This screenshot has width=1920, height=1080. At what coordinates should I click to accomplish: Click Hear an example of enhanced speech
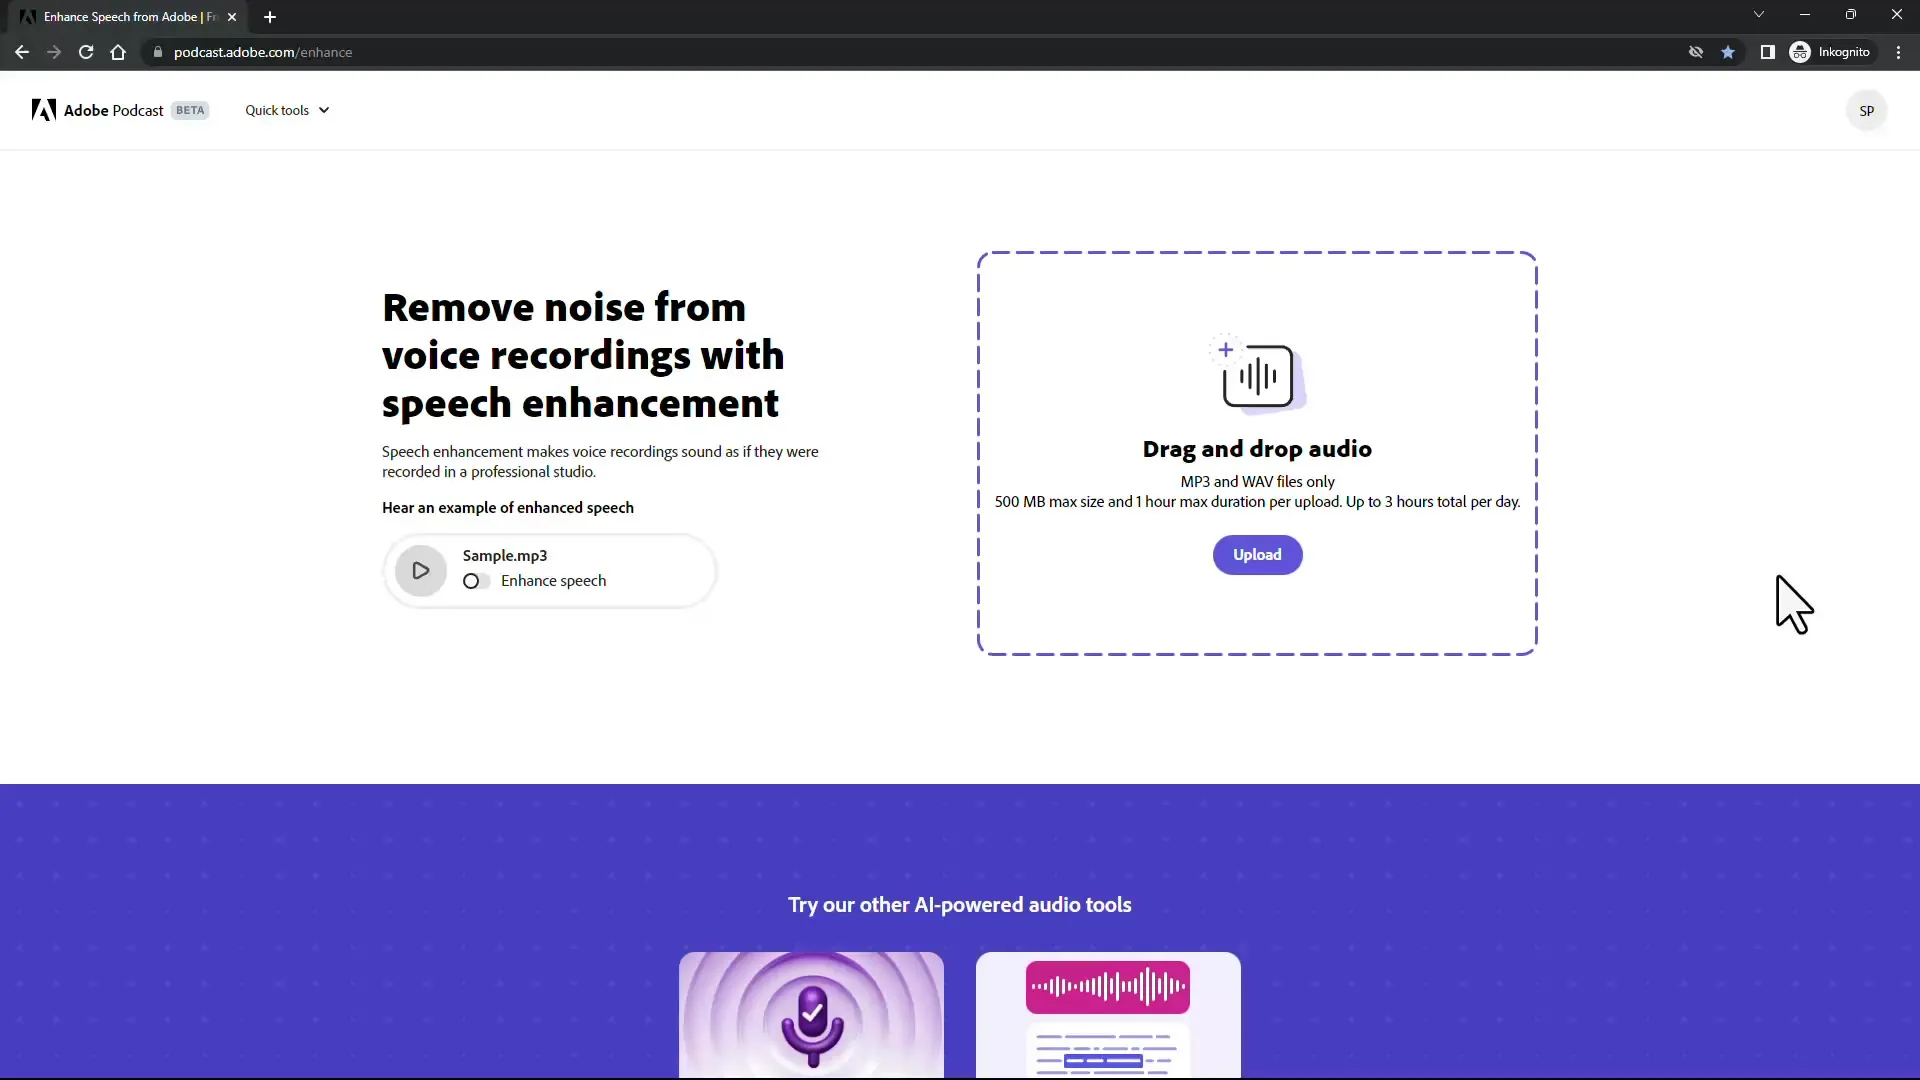click(508, 506)
